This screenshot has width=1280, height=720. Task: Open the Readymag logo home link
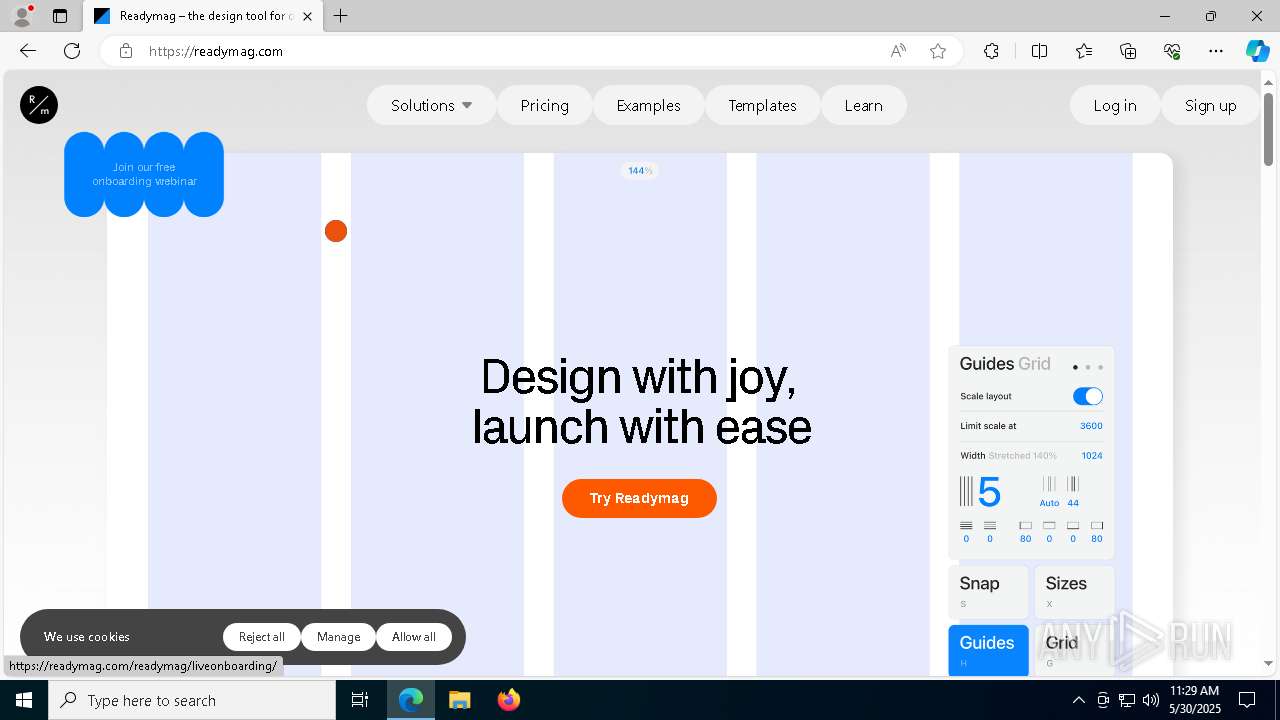(x=39, y=105)
